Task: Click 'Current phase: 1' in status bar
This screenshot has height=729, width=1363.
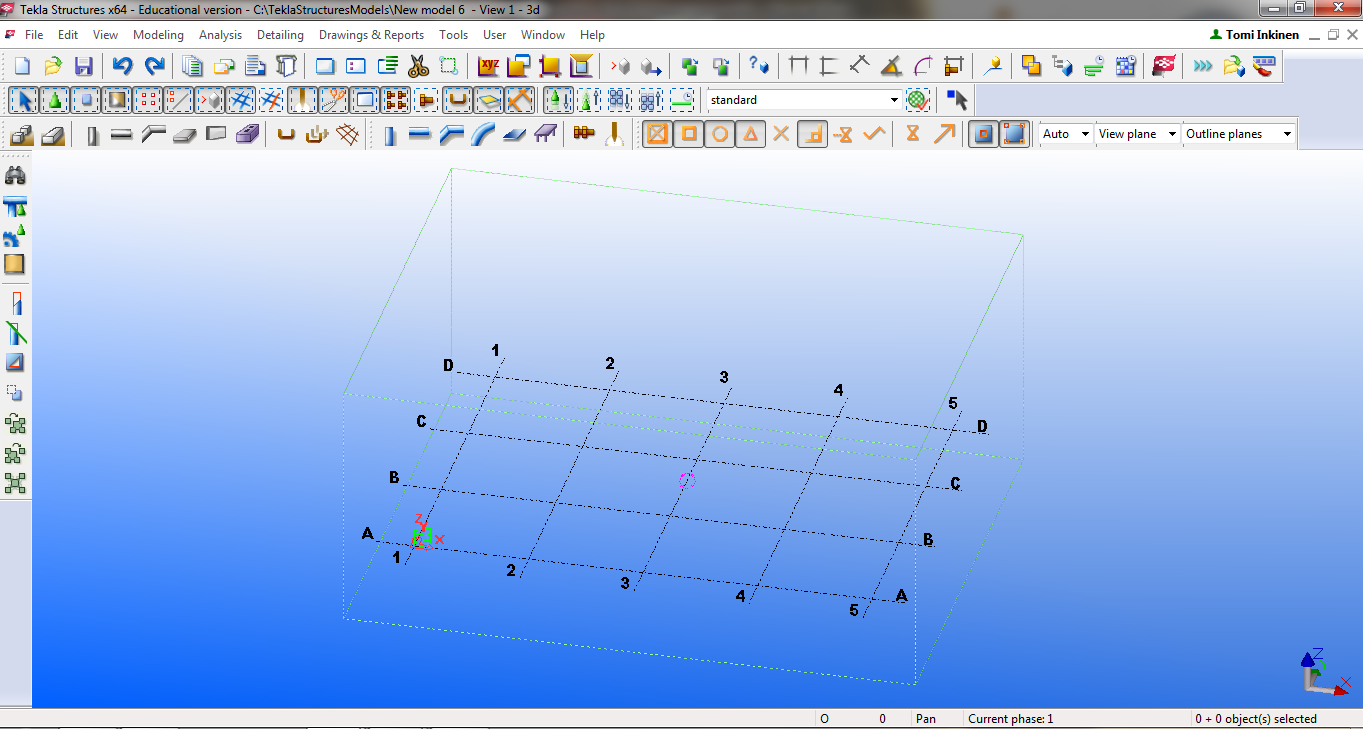Action: (x=1011, y=719)
